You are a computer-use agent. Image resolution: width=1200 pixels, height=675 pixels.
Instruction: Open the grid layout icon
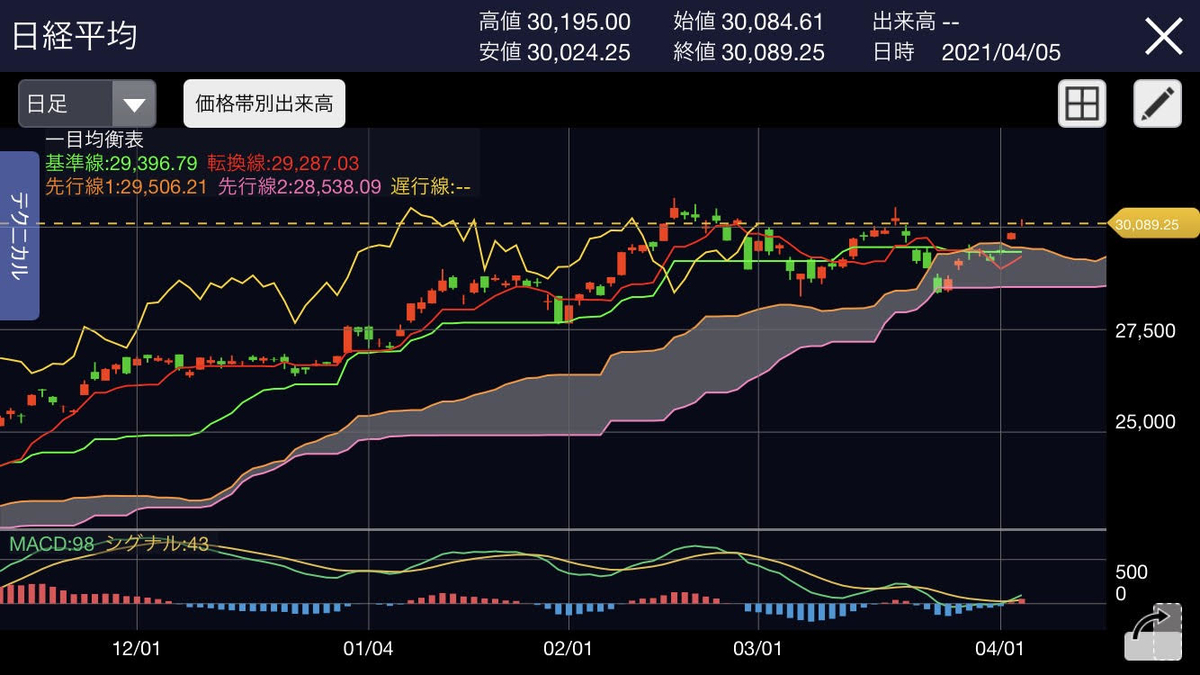[1083, 103]
